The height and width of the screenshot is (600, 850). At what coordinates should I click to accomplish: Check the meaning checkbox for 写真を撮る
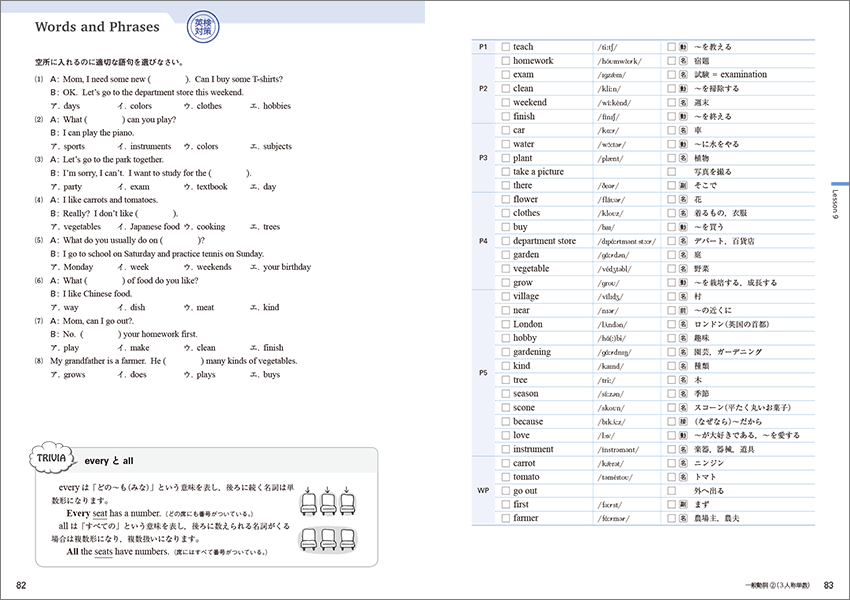671,172
